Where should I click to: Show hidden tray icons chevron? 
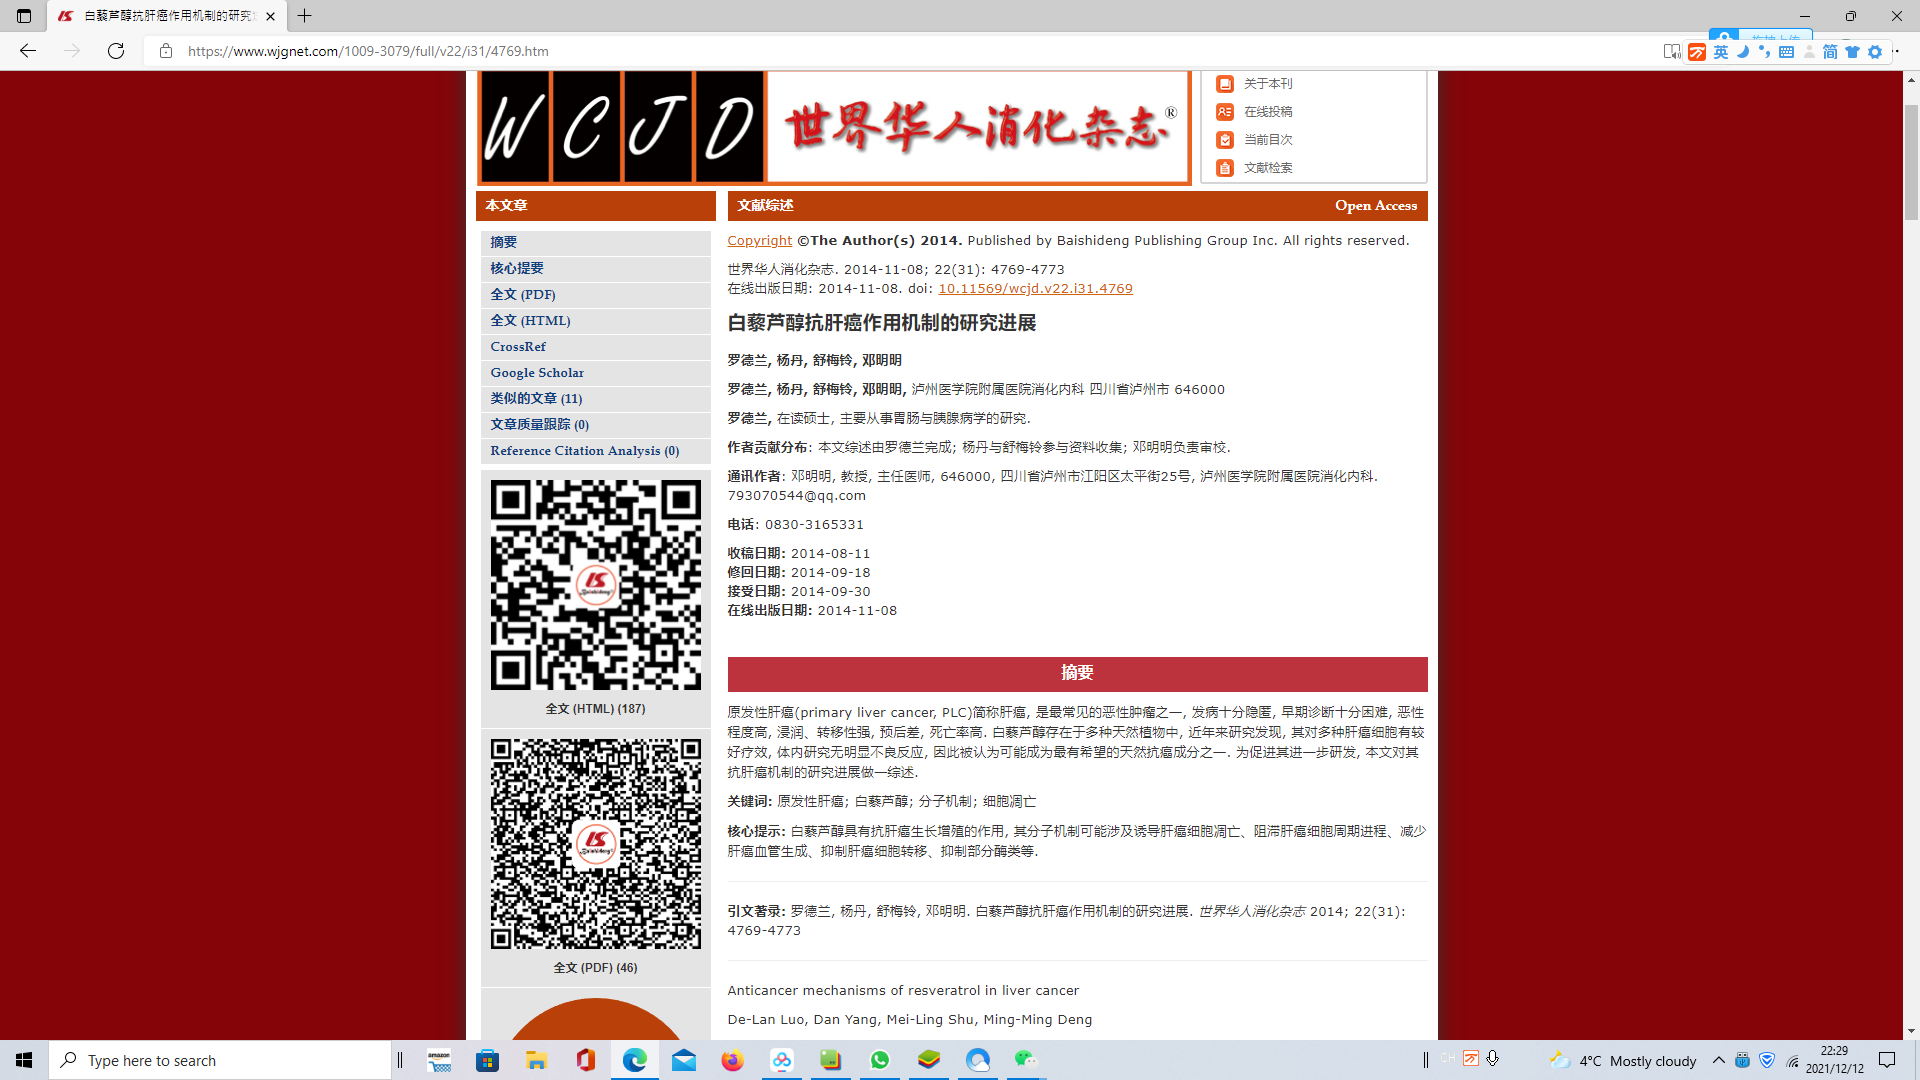1718,1060
